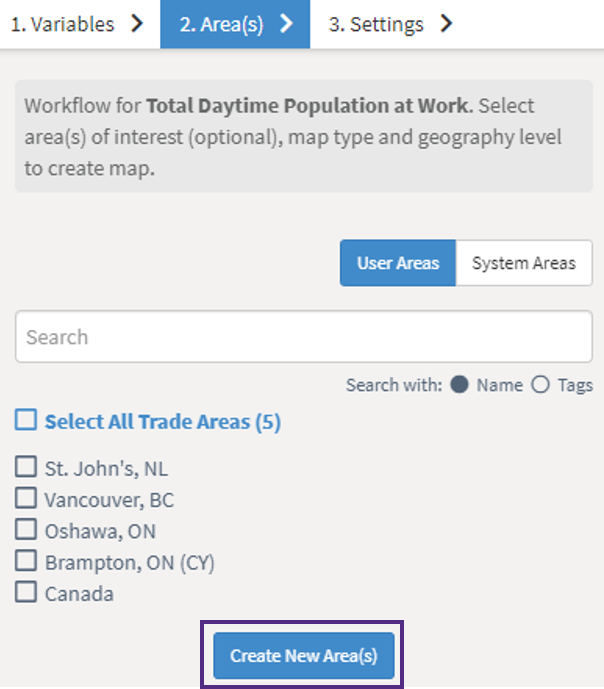Click the St. John's, NL label
604x689 pixels.
click(106, 468)
